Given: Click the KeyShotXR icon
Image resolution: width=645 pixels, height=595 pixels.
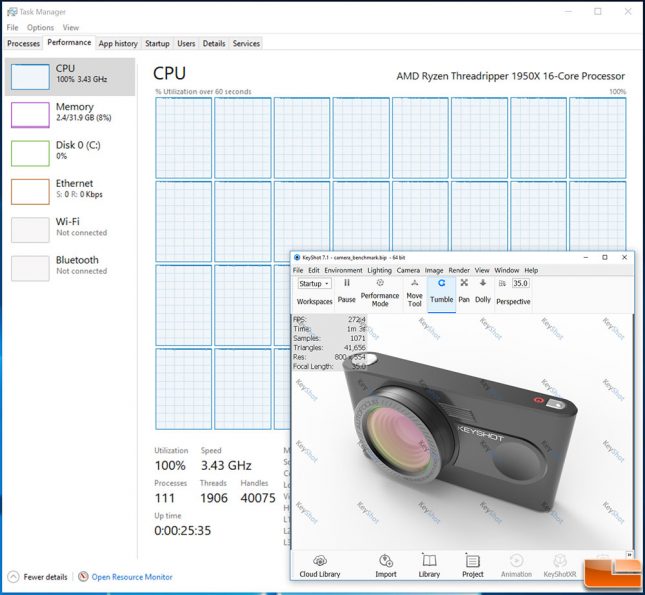Looking at the screenshot, I should (x=560, y=560).
